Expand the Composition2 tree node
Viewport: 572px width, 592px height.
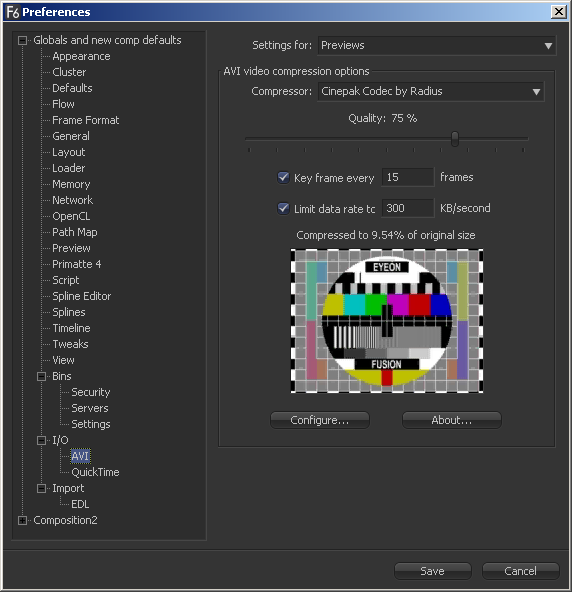coord(23,521)
